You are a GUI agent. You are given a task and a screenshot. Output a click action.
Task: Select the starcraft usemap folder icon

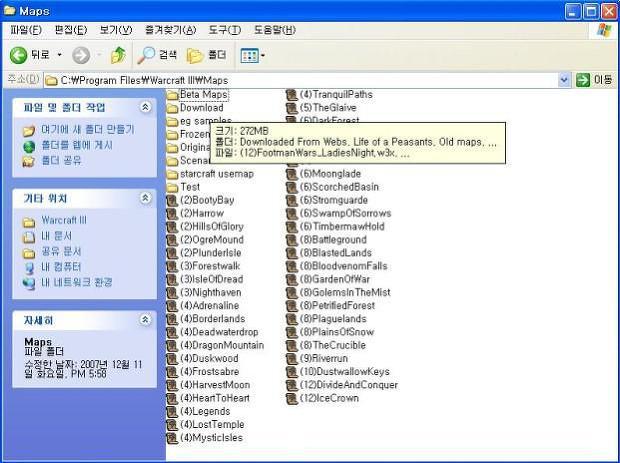(x=172, y=174)
